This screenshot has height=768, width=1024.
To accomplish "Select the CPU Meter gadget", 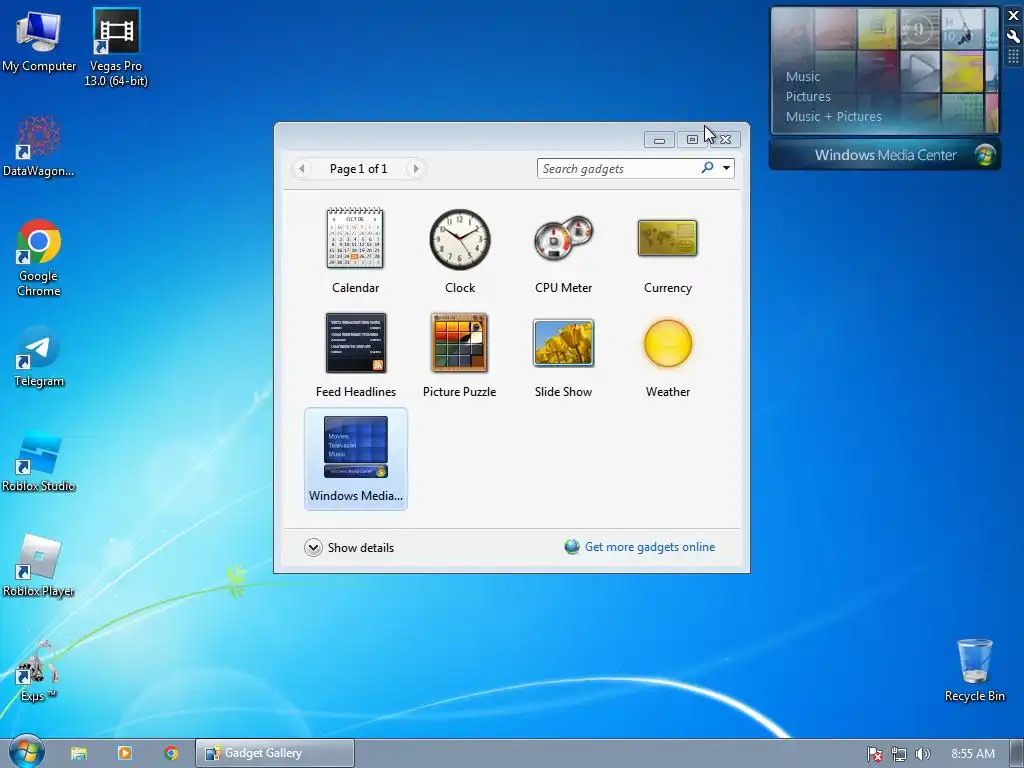I will tap(564, 251).
